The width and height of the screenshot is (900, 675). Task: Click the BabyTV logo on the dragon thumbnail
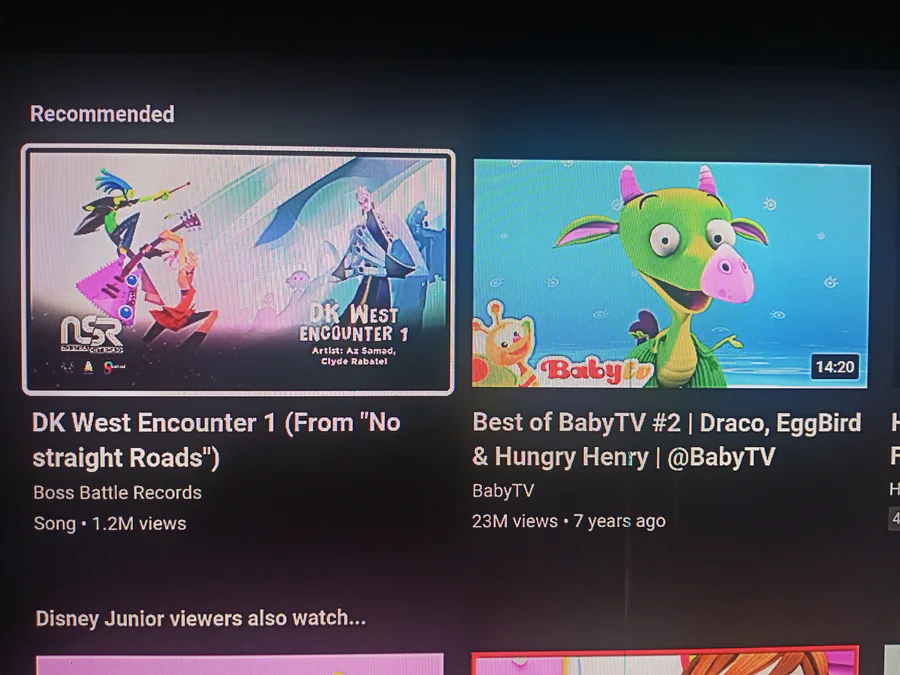click(x=596, y=371)
